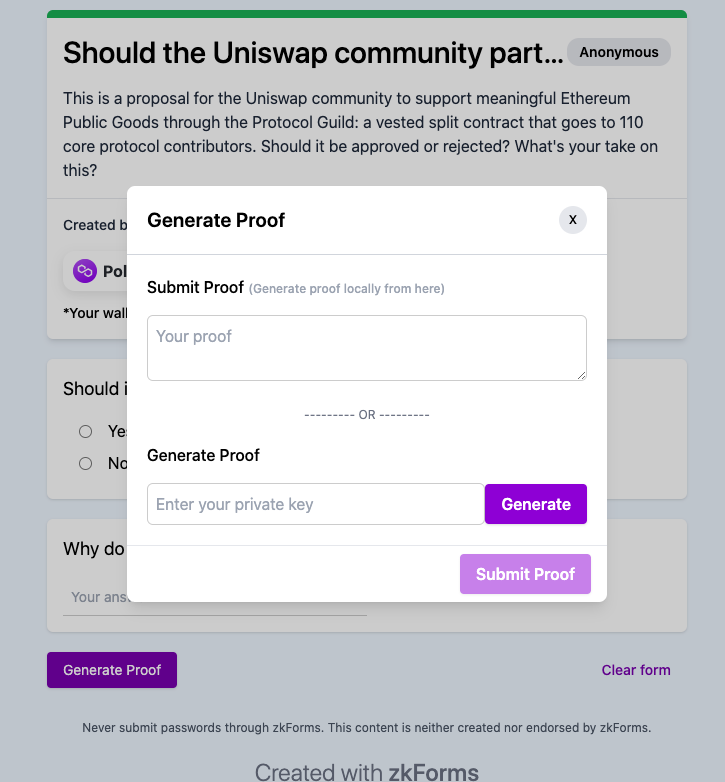
Task: Select the No radio option
Action: tap(86, 463)
